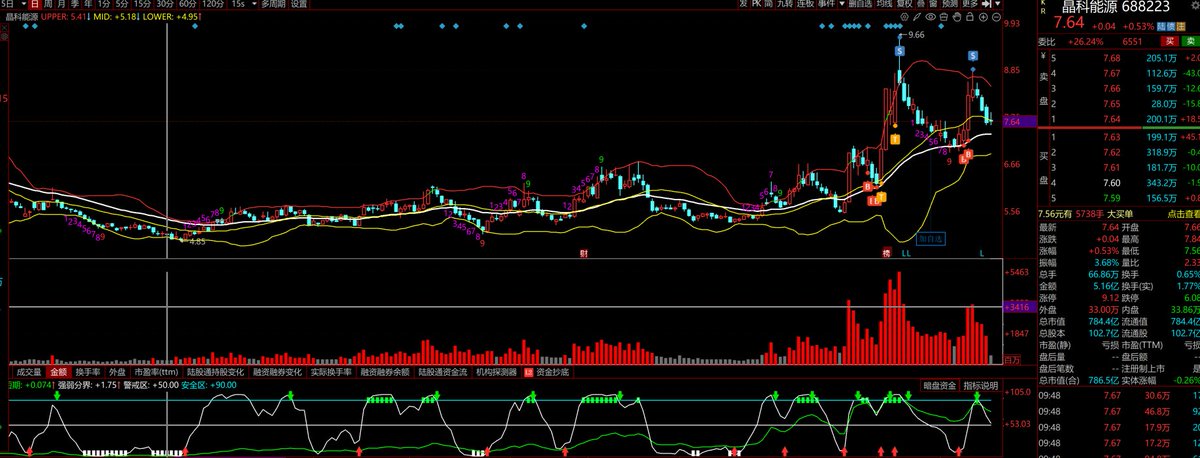This screenshot has width=1200, height=458.
Task: Open 多周期 multi-period view
Action: 272,5
